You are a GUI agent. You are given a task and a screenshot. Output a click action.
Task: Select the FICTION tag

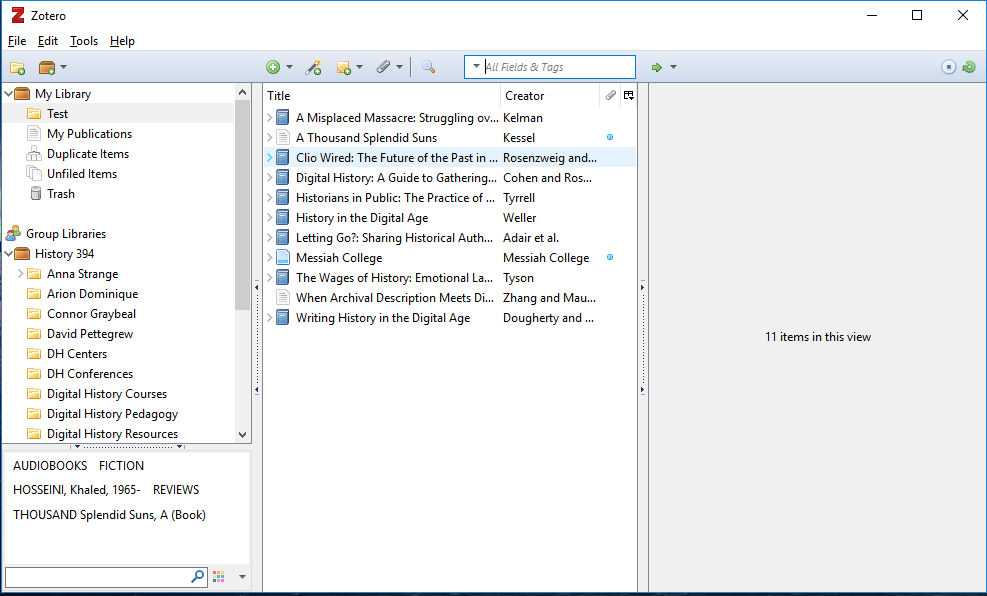click(x=121, y=466)
